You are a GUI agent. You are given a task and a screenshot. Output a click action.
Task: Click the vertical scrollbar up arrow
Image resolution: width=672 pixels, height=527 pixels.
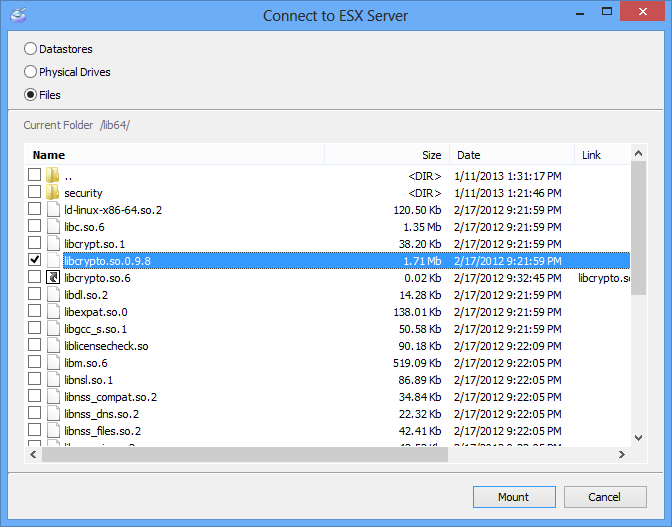[x=638, y=153]
